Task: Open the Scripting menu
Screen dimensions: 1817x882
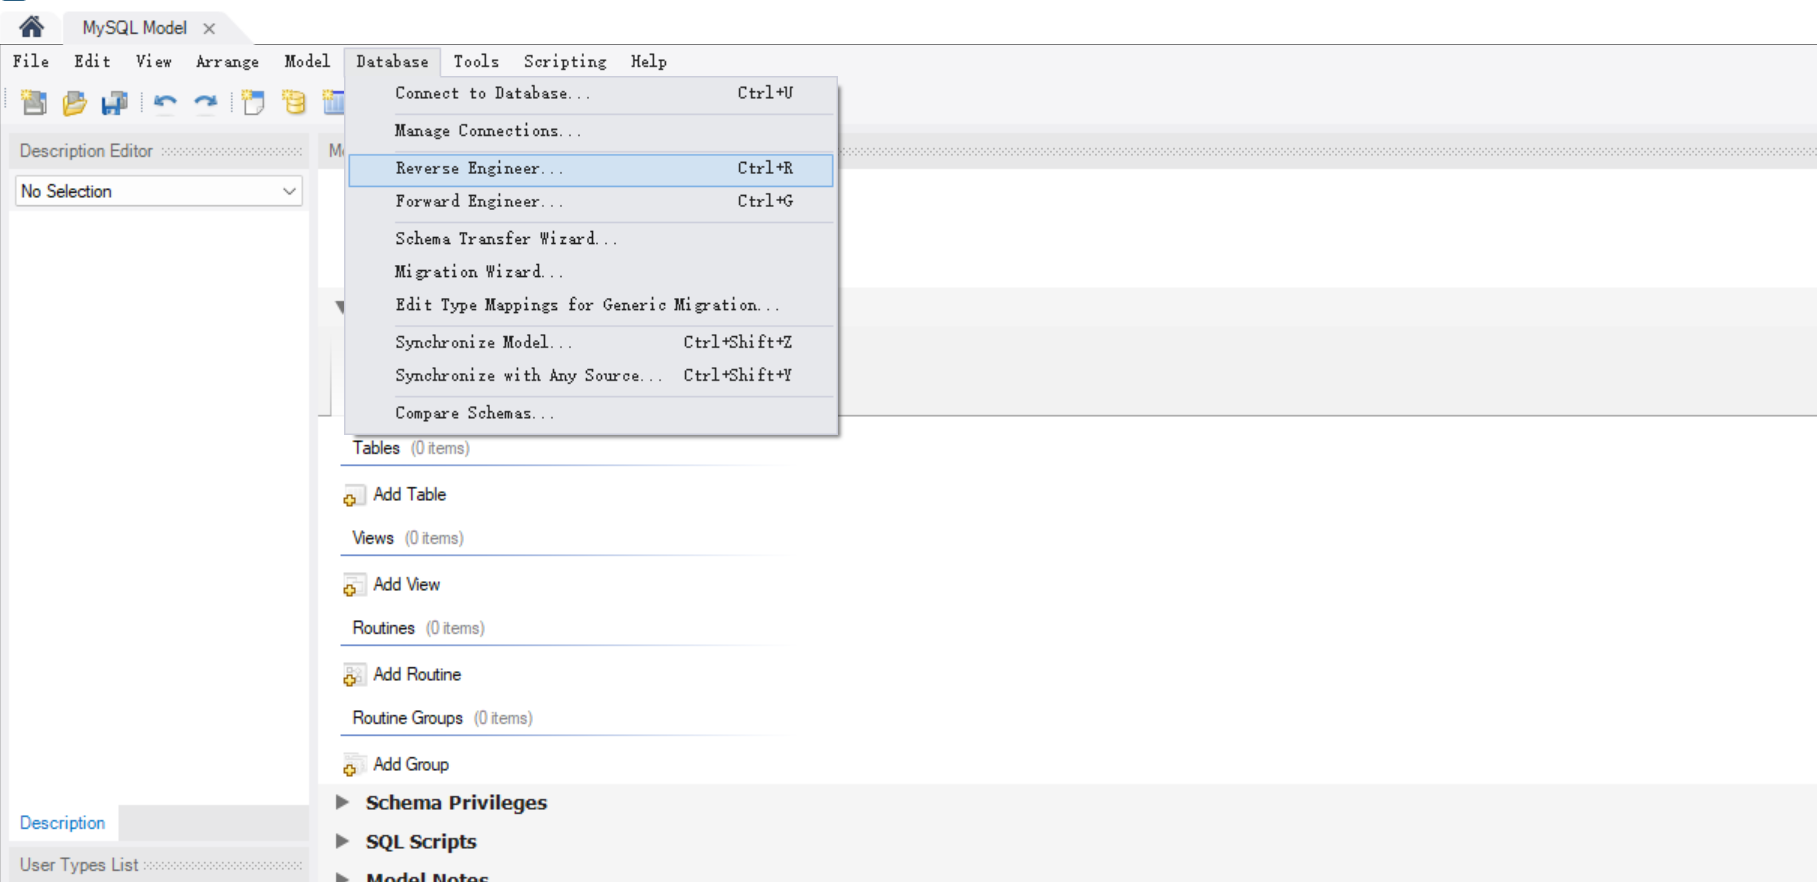Action: [x=565, y=61]
